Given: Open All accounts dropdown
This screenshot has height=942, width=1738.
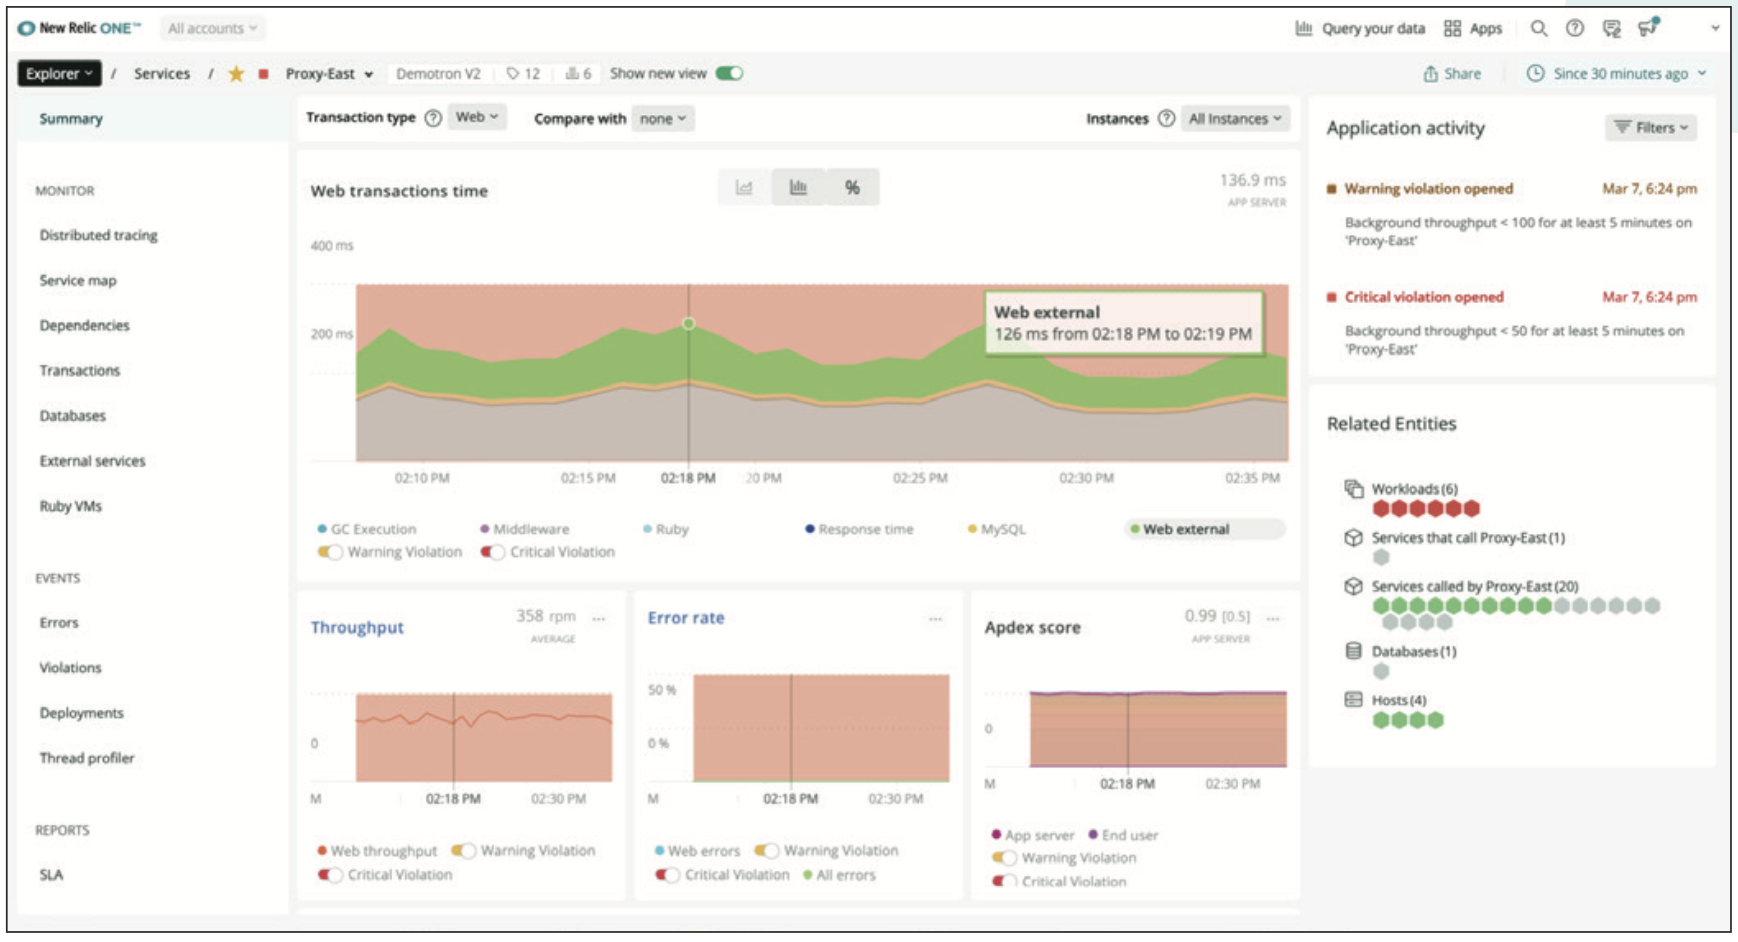Looking at the screenshot, I should (x=212, y=28).
